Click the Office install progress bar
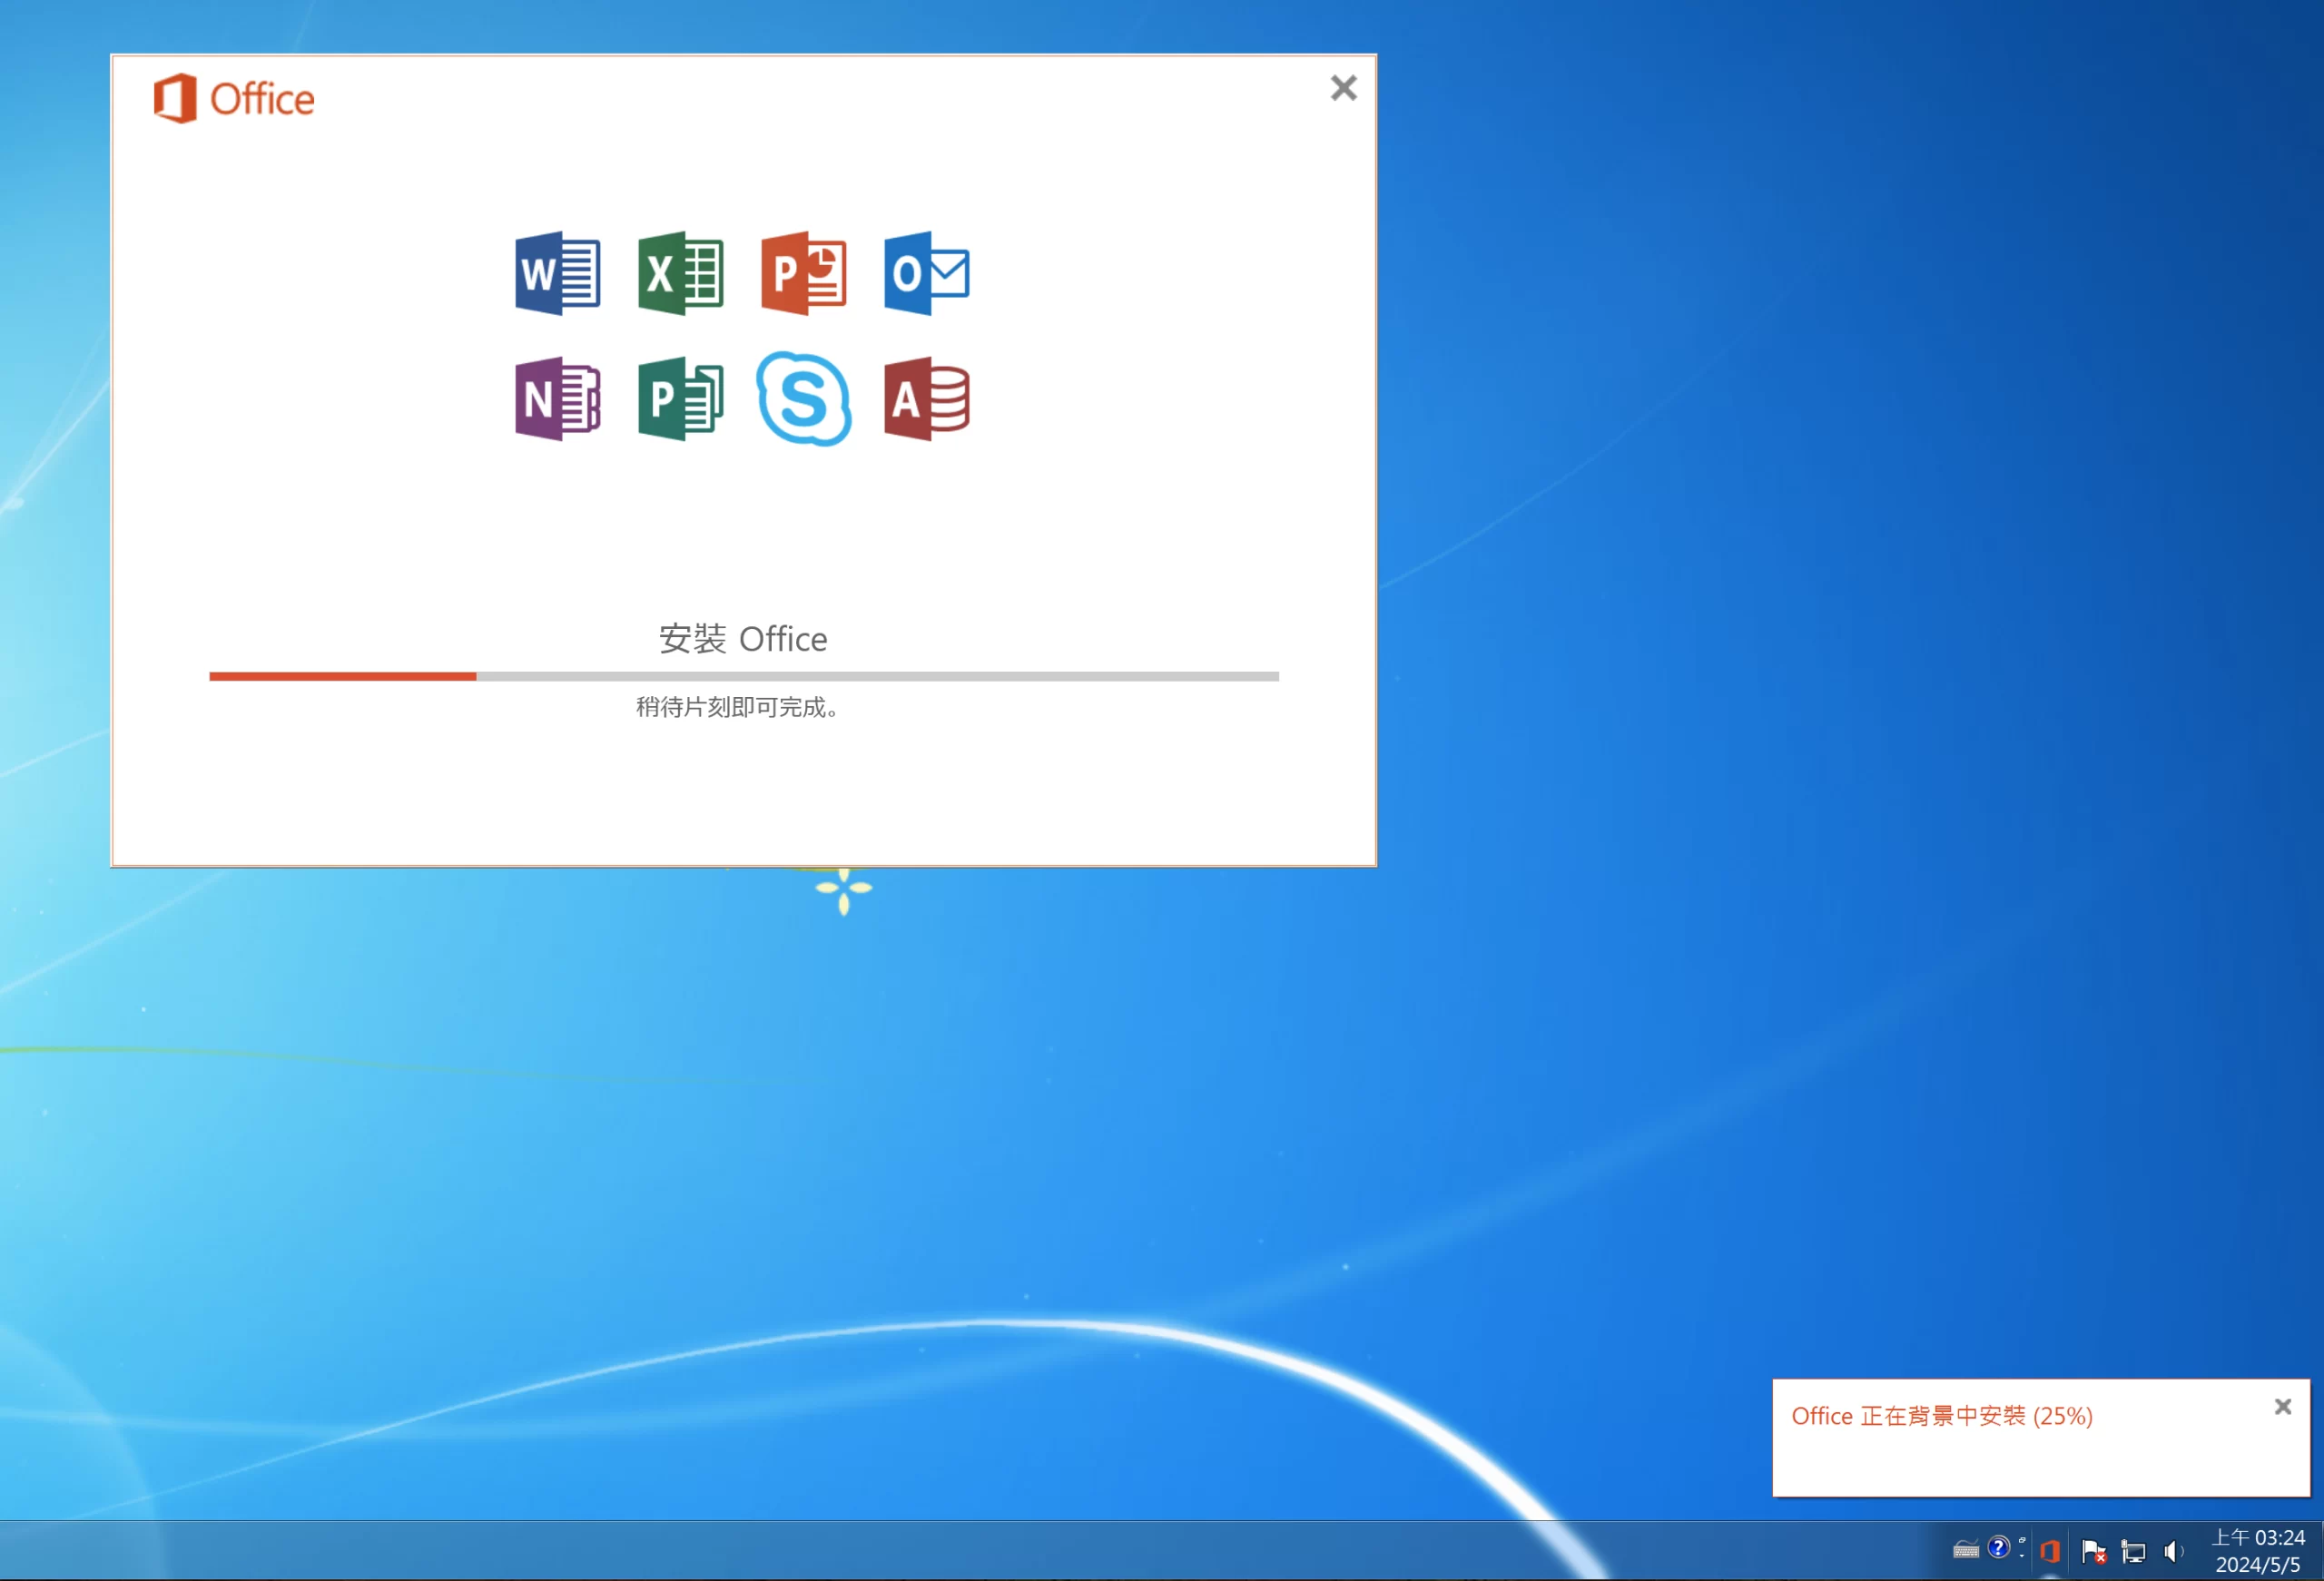Screen dimensions: 2324x1581 tap(743, 677)
